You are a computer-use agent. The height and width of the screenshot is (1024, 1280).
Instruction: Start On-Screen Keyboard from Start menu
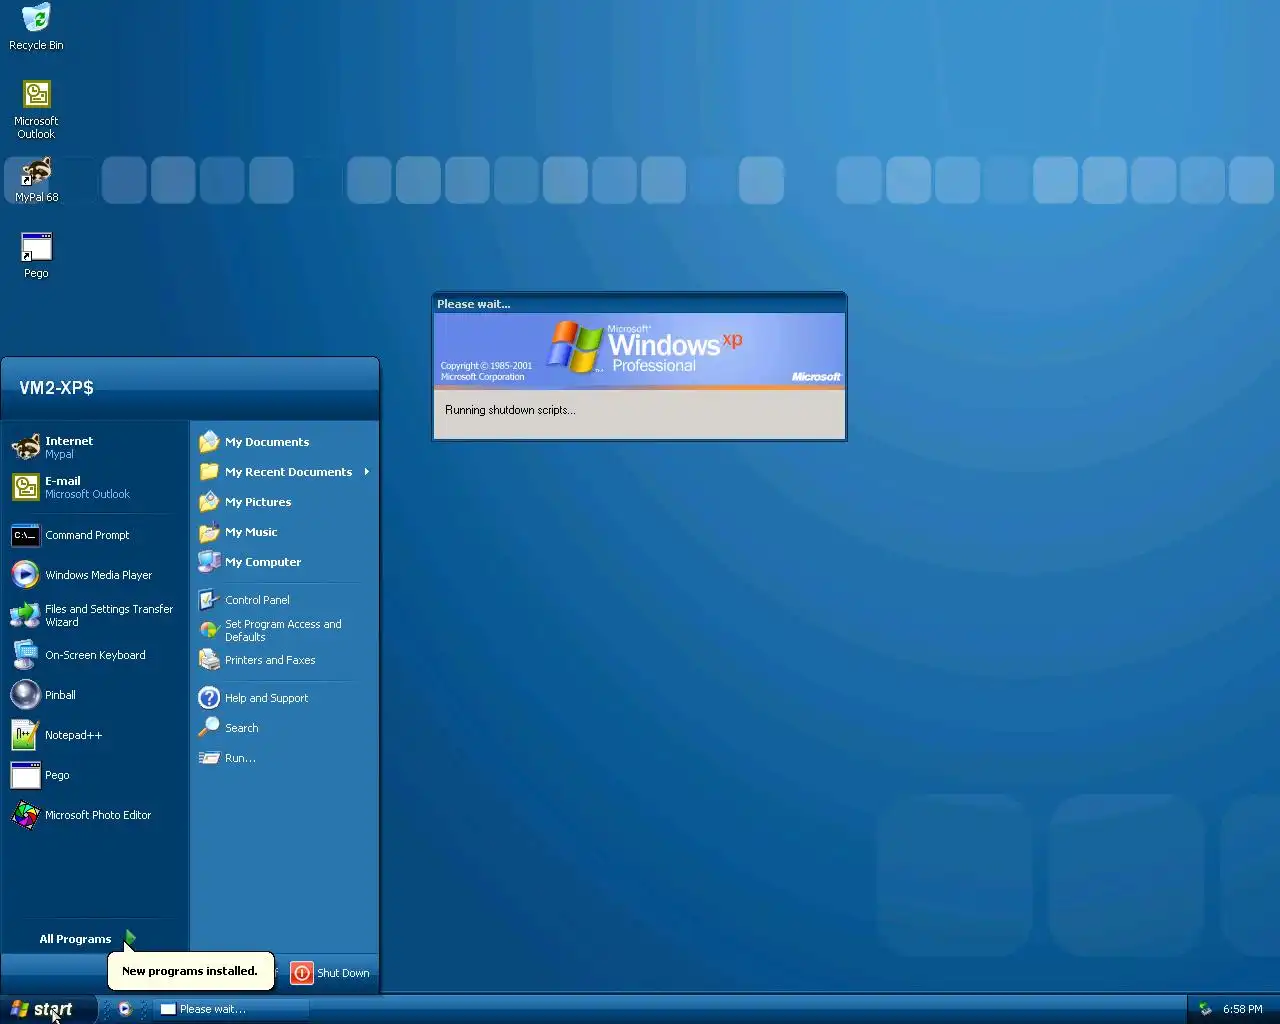click(95, 655)
